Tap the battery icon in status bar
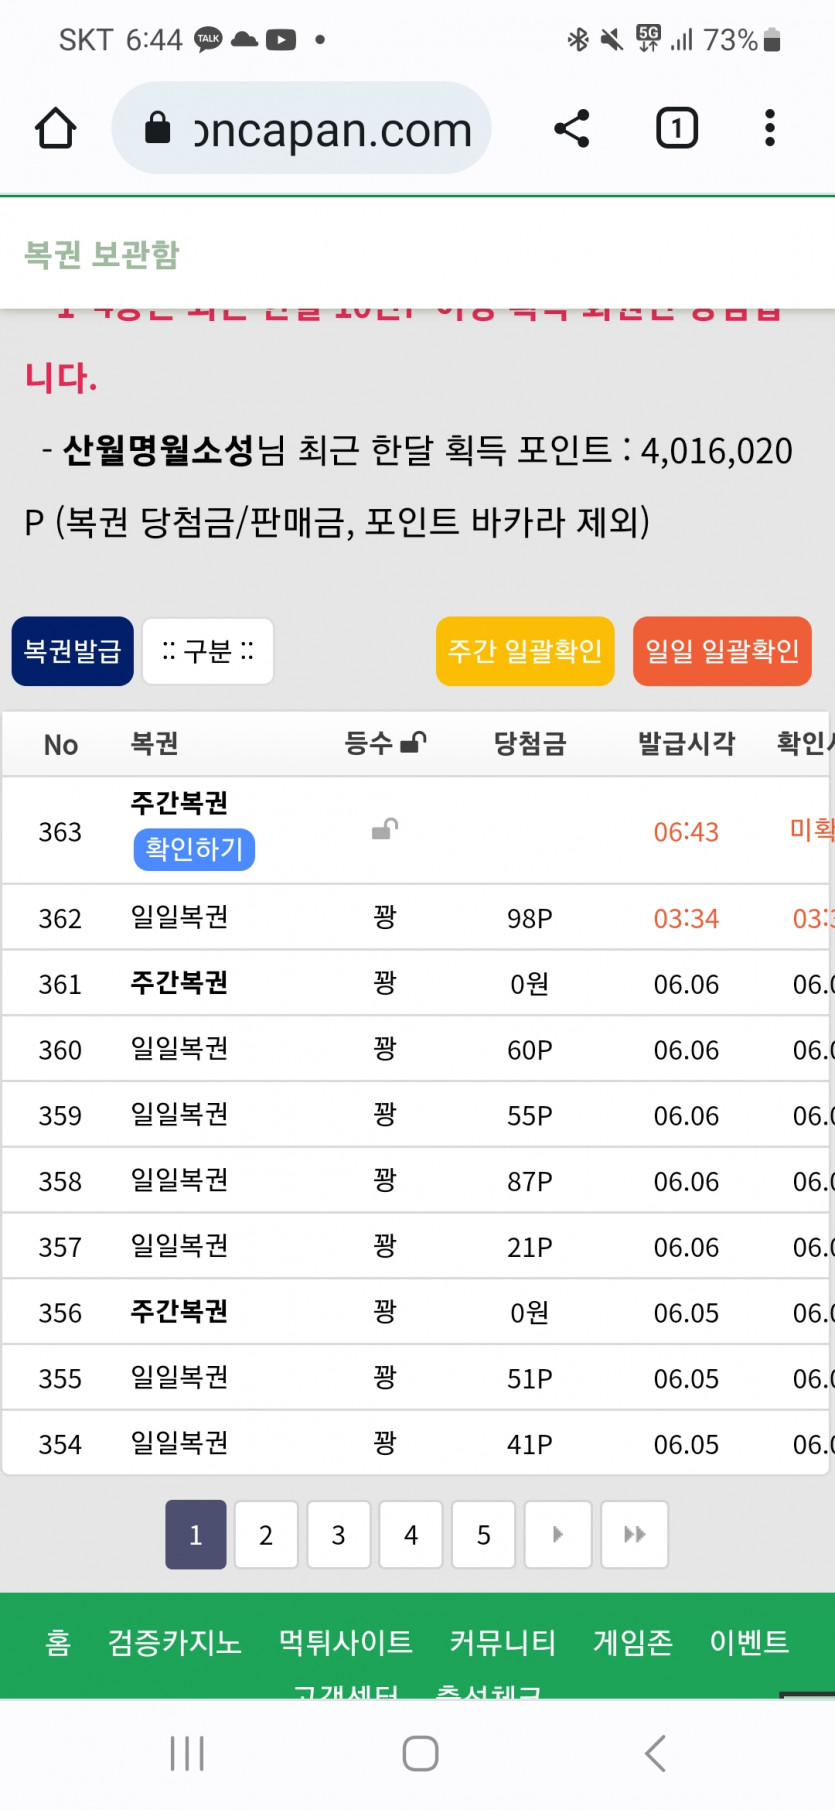The image size is (835, 1810). pos(772,40)
